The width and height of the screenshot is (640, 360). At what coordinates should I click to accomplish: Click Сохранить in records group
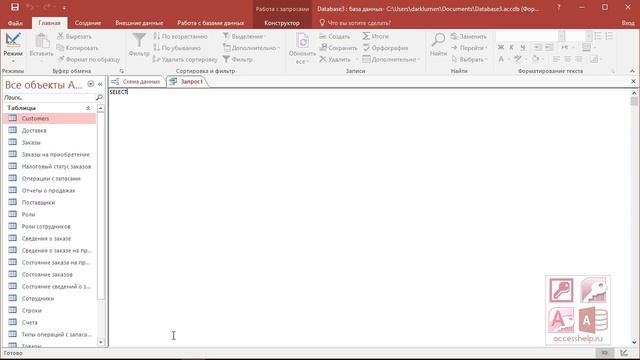pyautogui.click(x=338, y=48)
